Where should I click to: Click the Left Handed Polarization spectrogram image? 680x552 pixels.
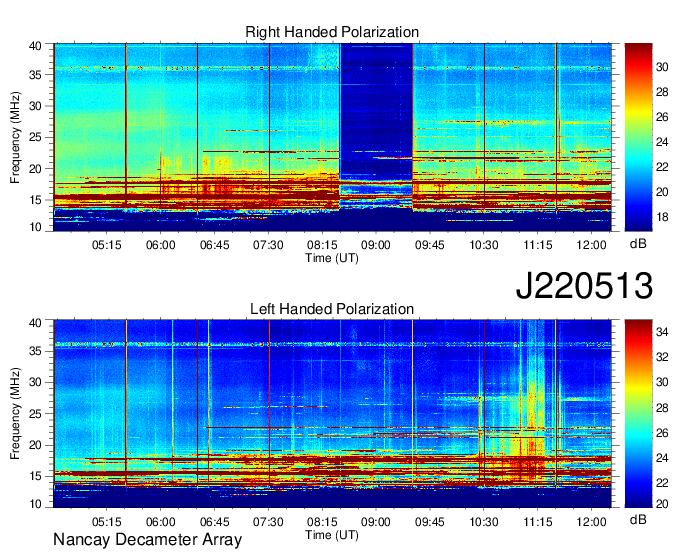click(332, 414)
